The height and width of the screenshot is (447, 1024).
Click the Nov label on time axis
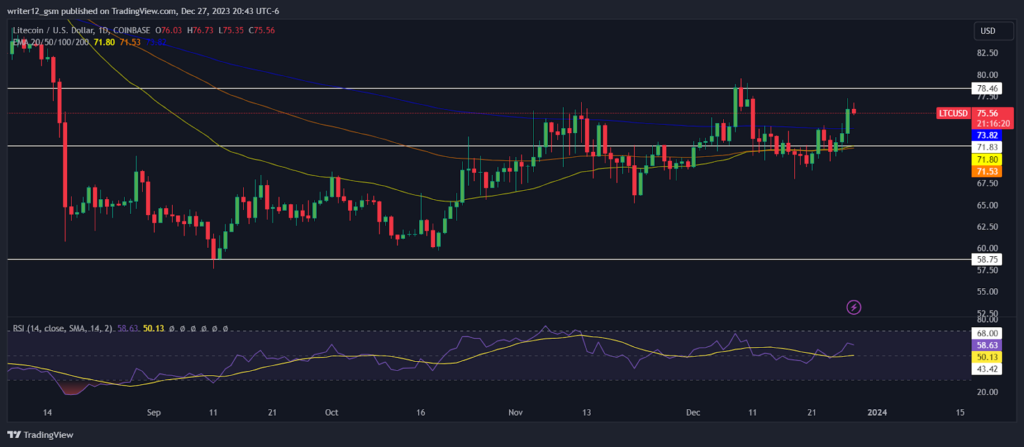click(516, 412)
